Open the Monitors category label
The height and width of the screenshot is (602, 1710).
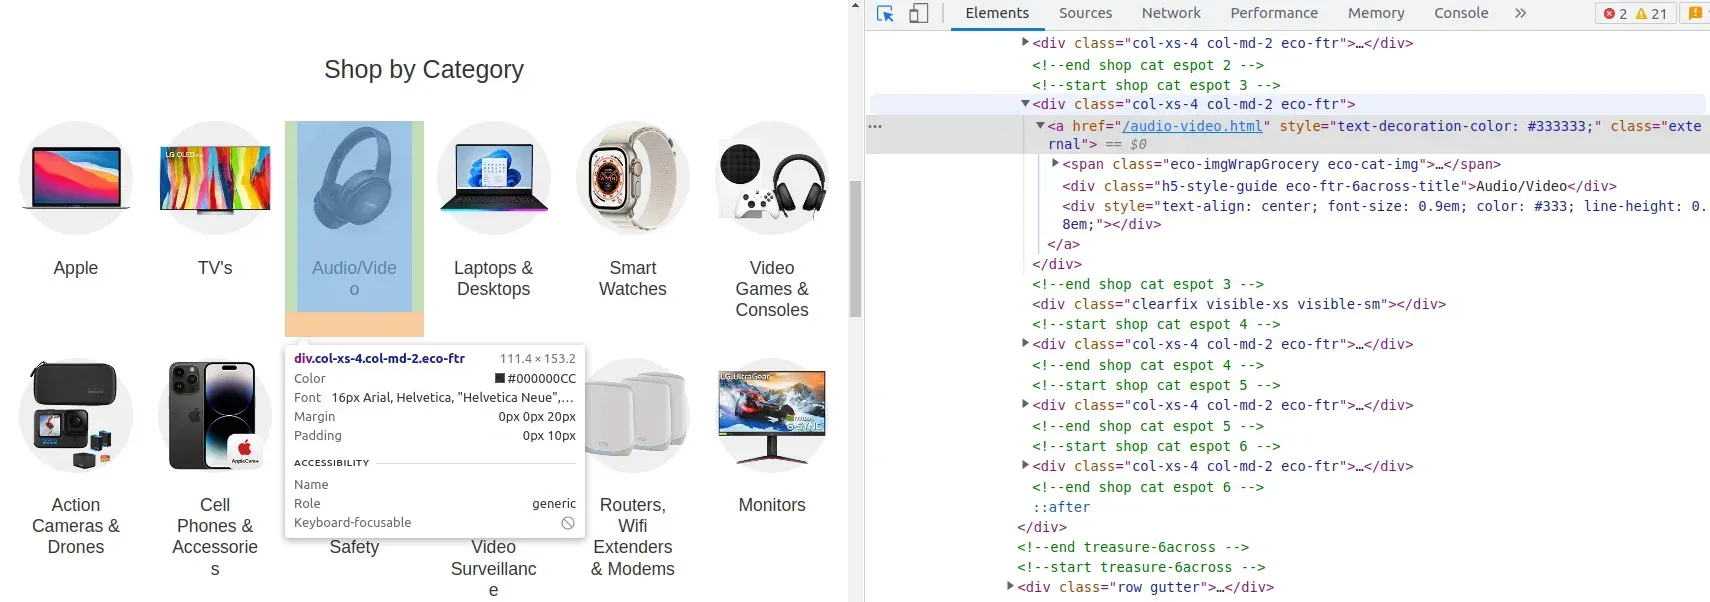click(772, 505)
